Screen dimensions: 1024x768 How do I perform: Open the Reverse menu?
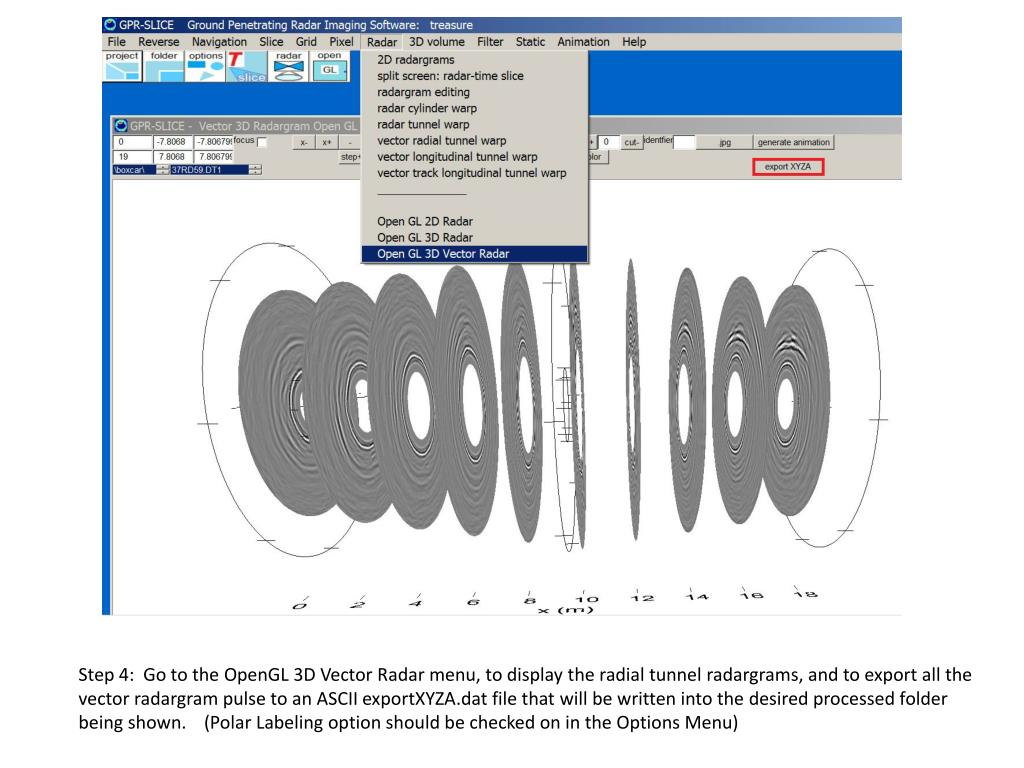pos(159,42)
